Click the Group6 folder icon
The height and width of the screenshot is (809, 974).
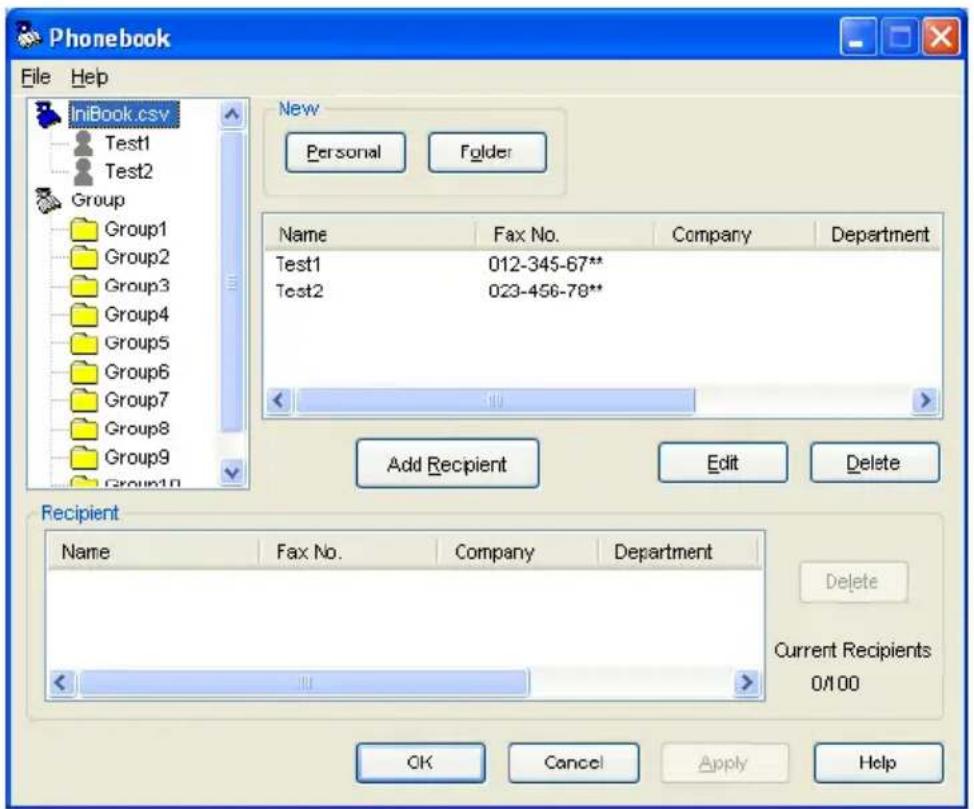84,372
